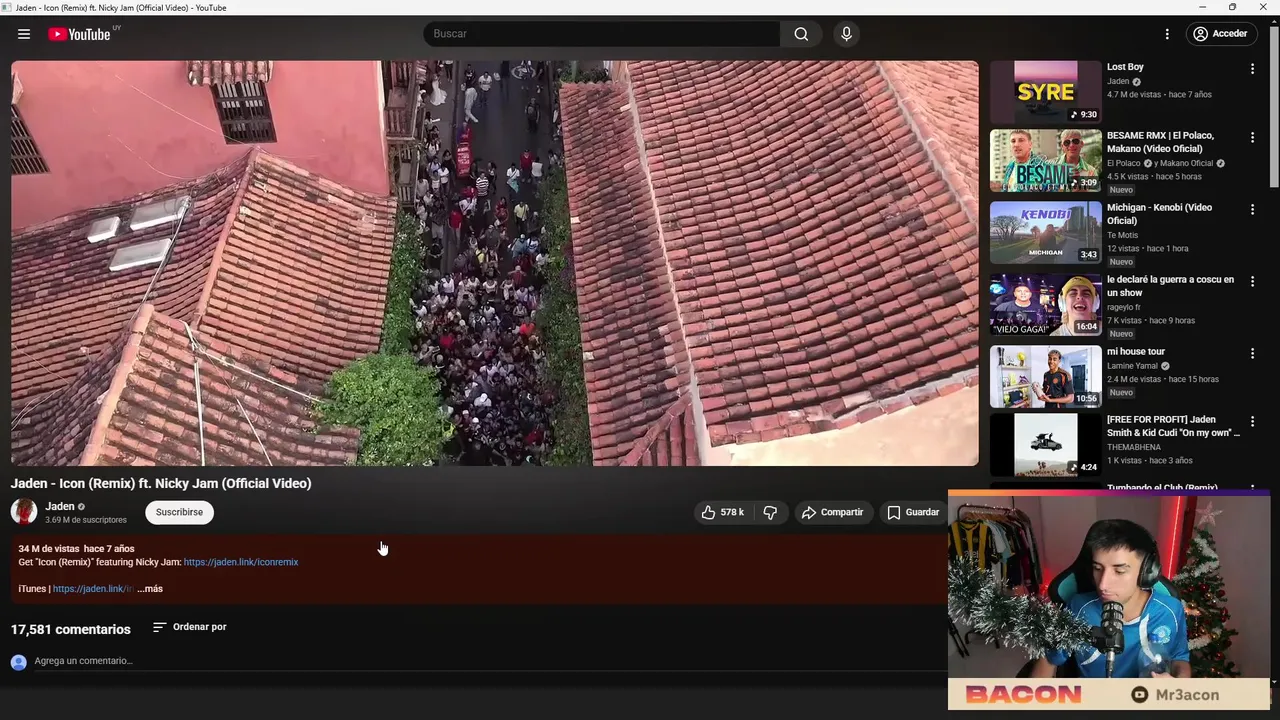Click the 578 k like count

point(732,512)
